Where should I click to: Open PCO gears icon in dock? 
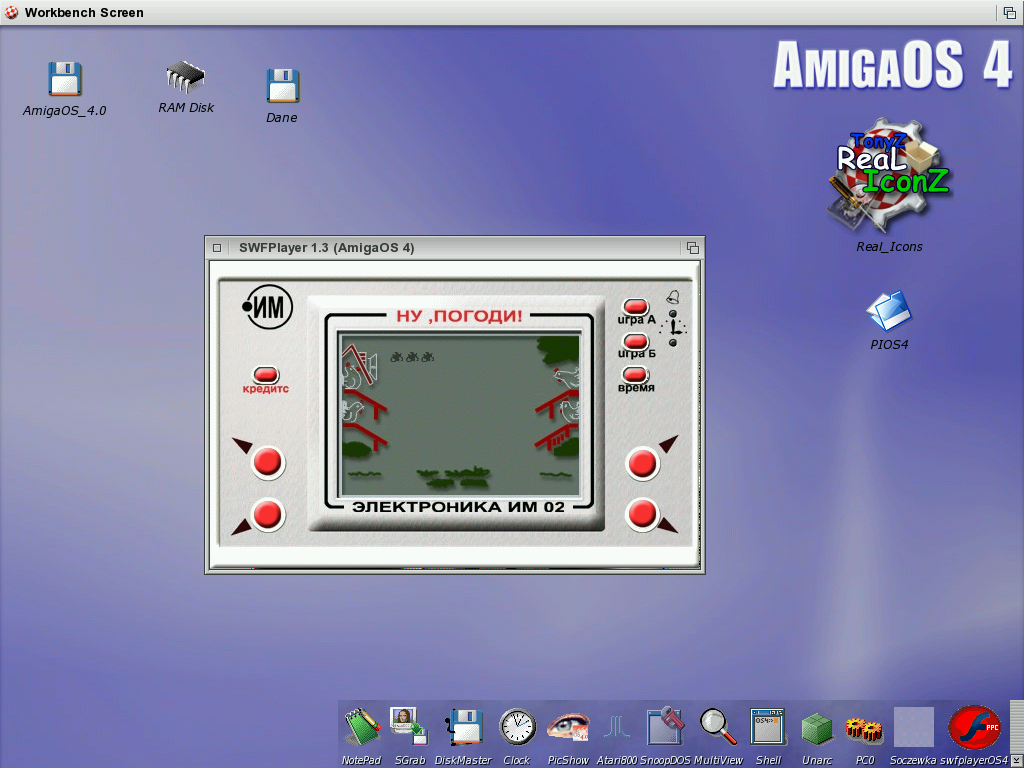tap(864, 730)
